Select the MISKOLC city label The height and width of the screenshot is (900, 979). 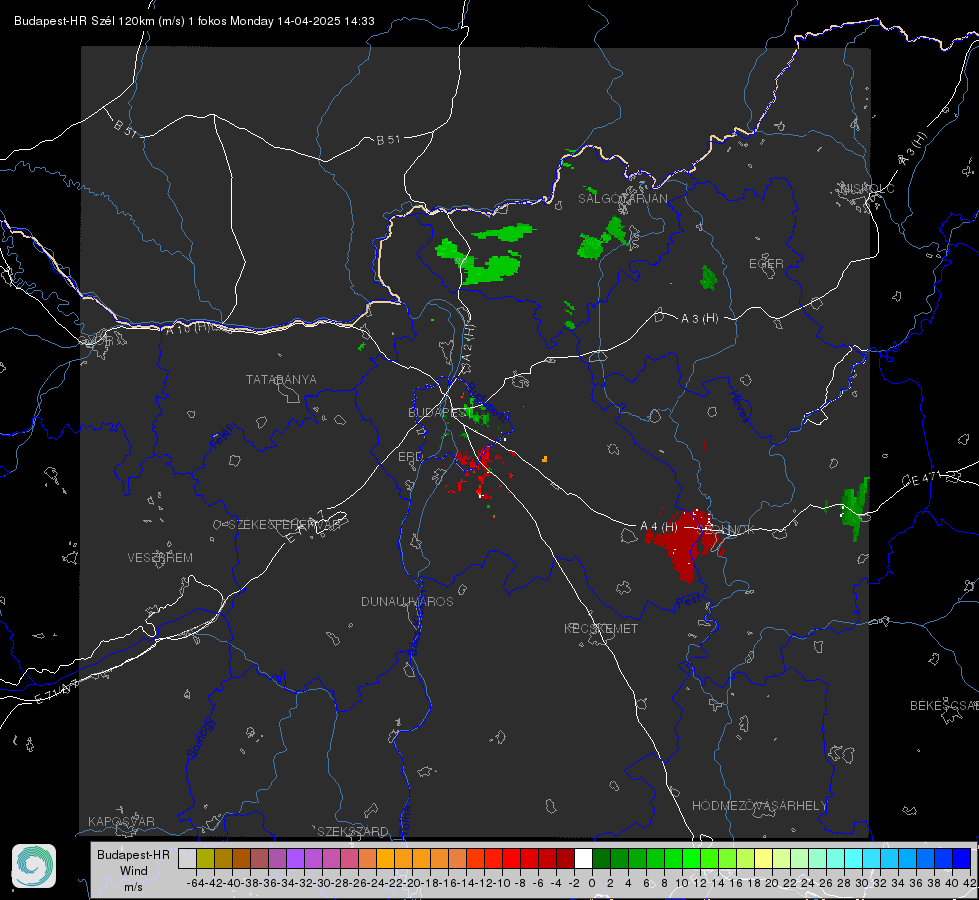[867, 188]
